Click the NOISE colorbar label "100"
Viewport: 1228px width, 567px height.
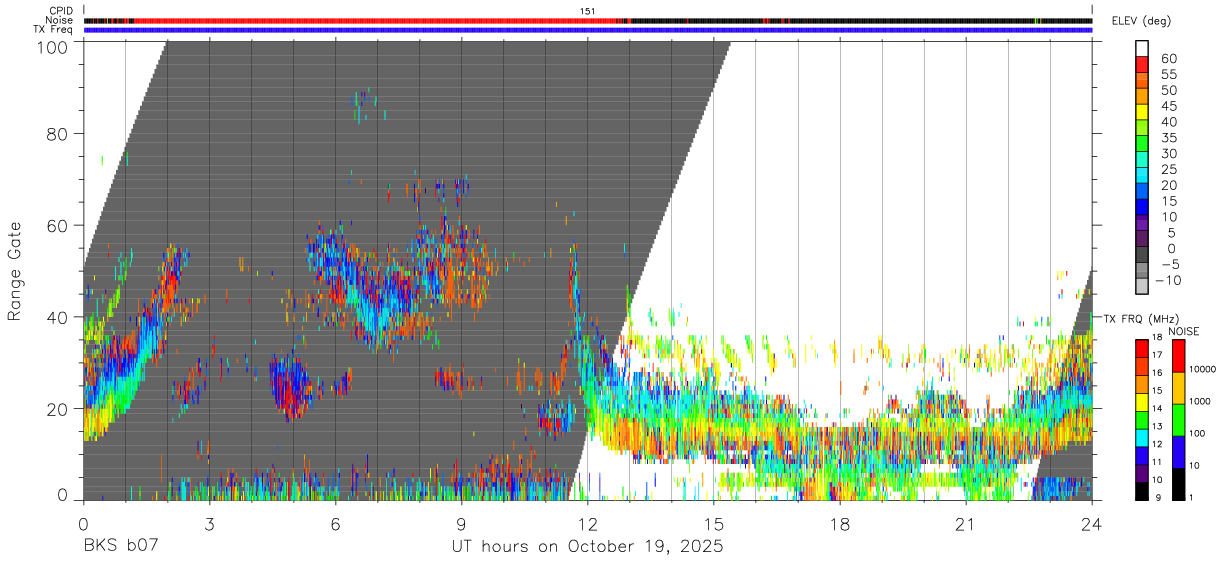point(1198,434)
